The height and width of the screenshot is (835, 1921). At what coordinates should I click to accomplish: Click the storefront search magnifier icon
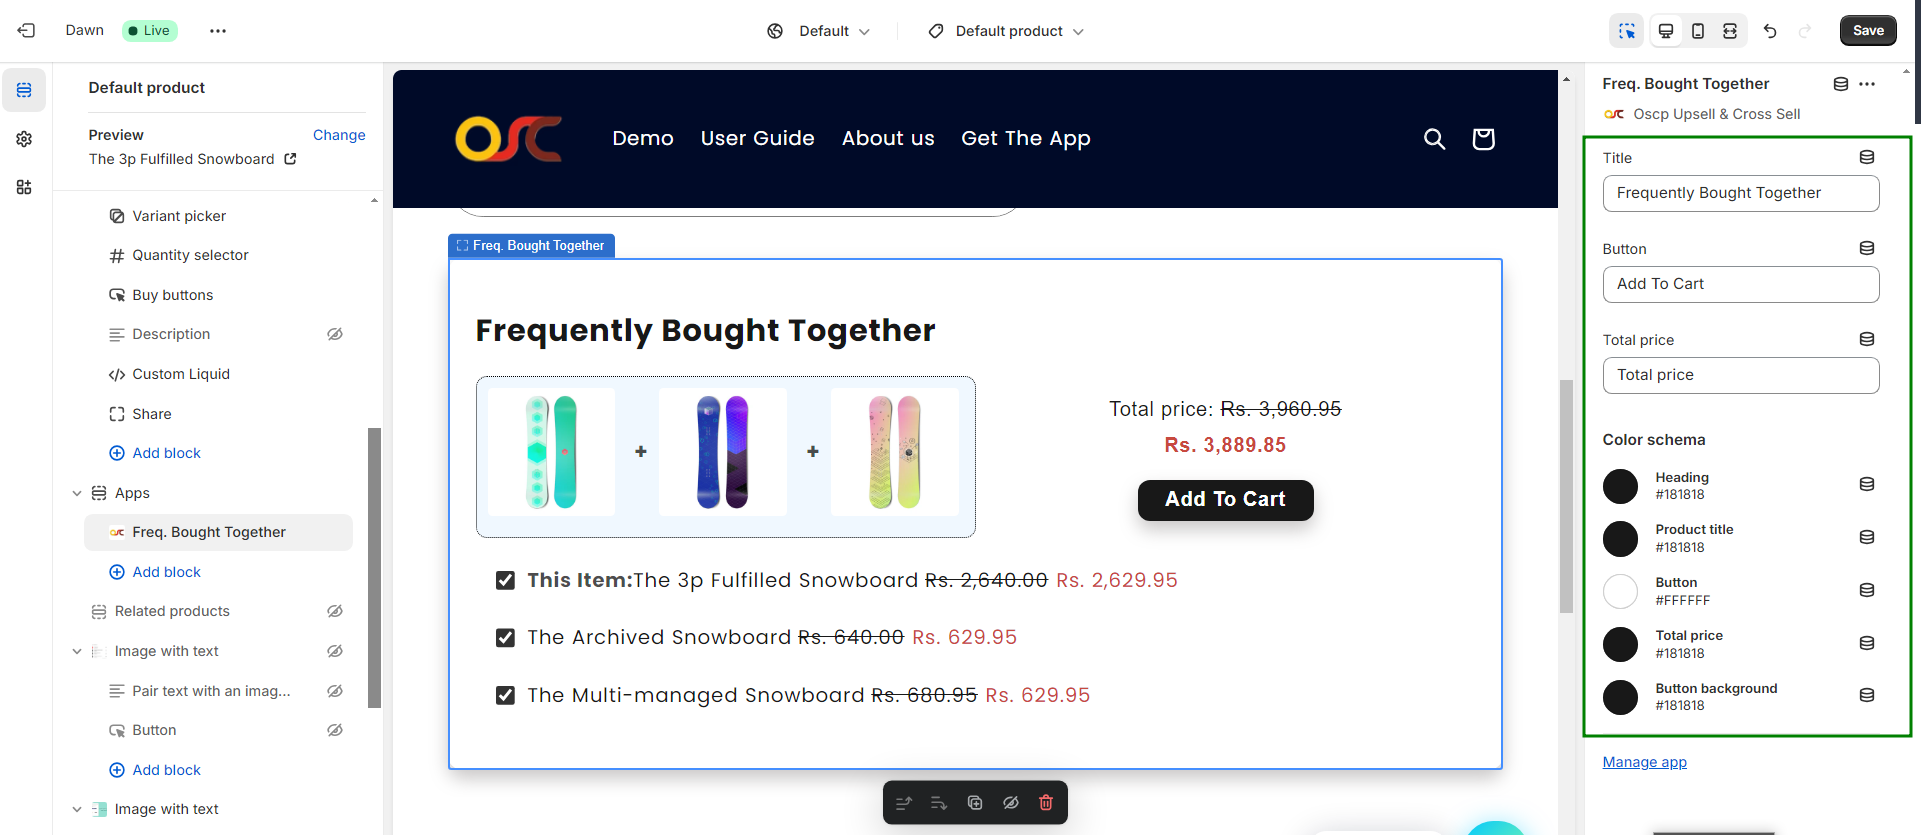tap(1434, 139)
